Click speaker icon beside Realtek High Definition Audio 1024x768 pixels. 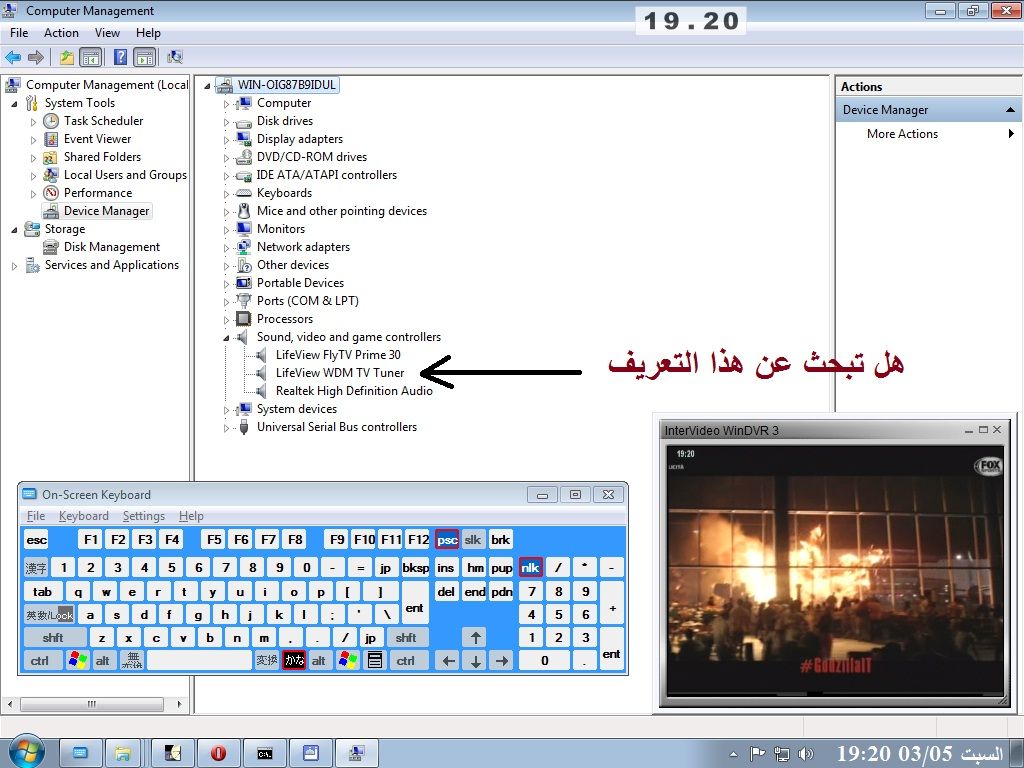[261, 391]
